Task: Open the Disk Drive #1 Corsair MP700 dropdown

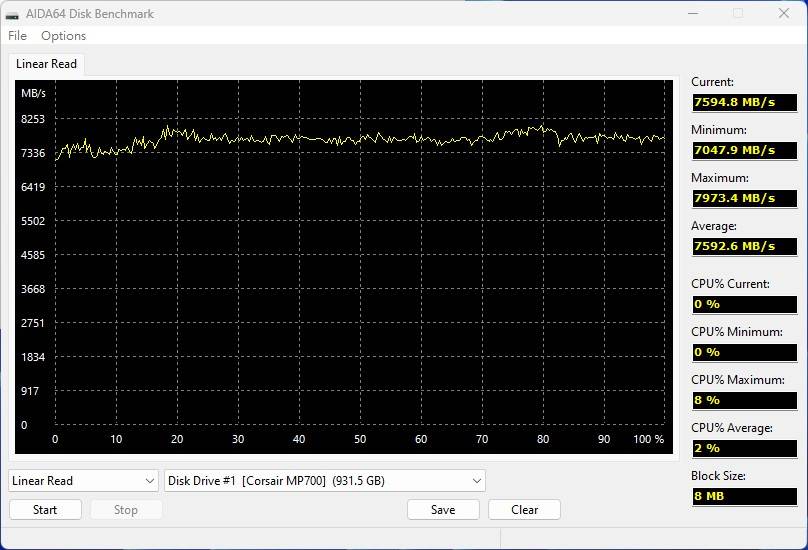Action: pyautogui.click(x=325, y=481)
